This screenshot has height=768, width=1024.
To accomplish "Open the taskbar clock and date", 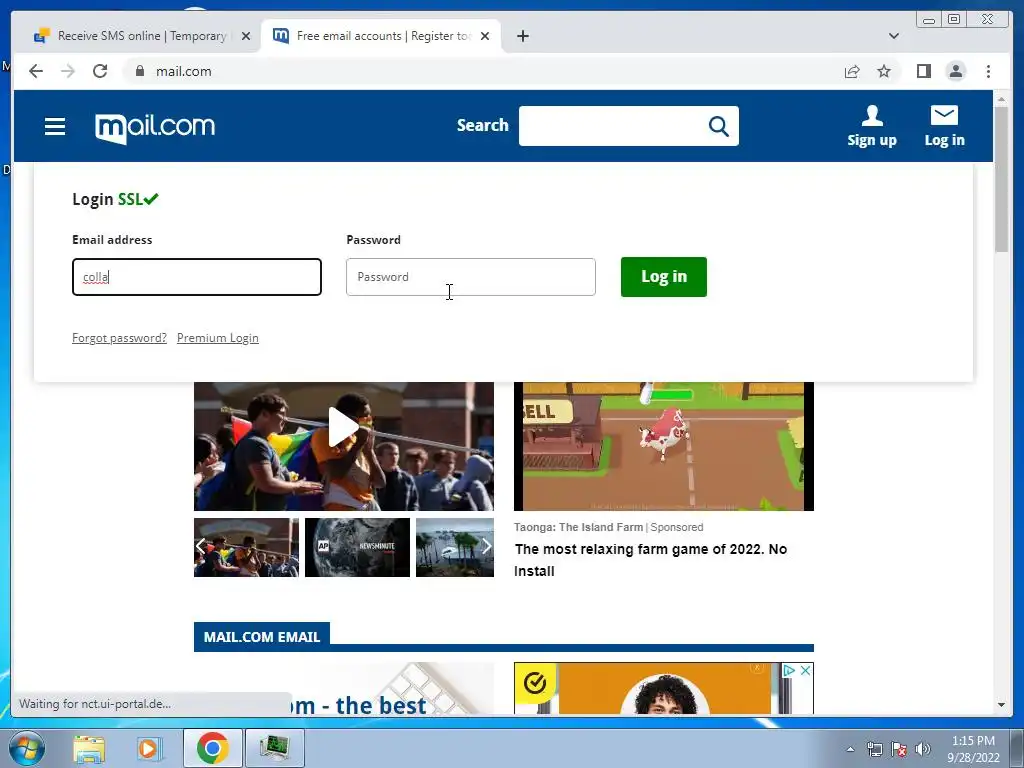I will tap(973, 749).
